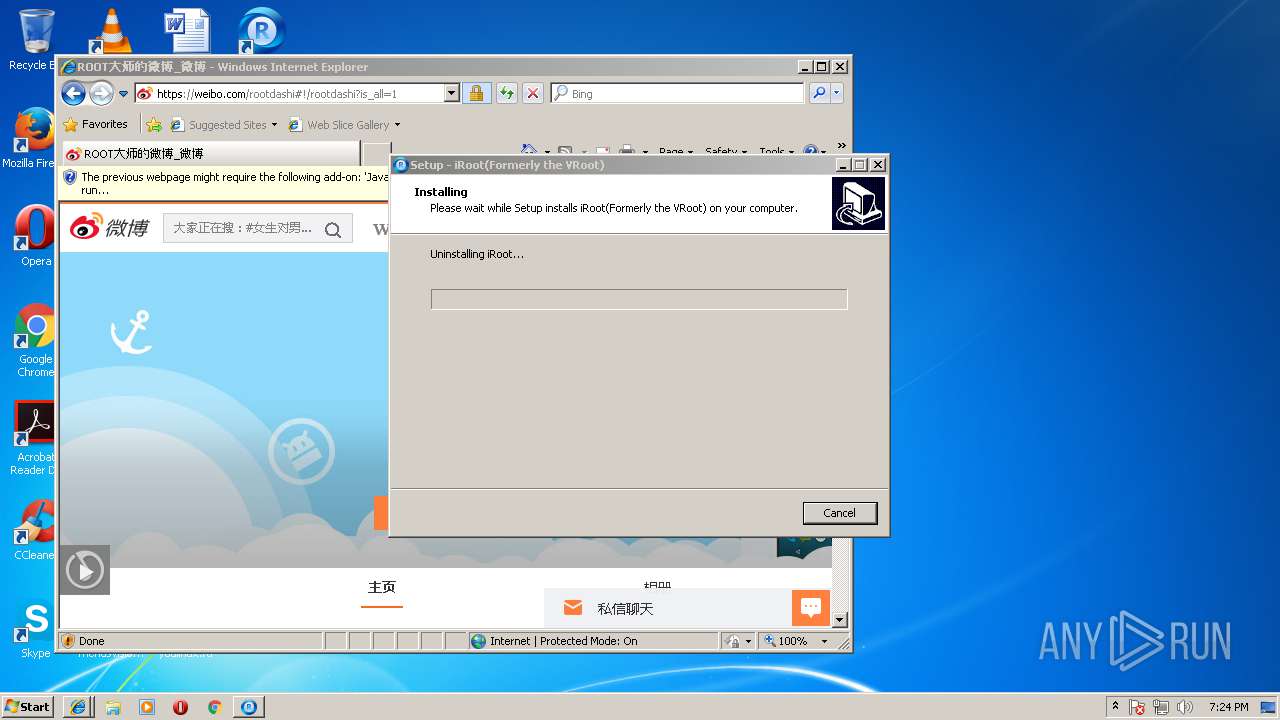Click the magnifier Search button in IE
The height and width of the screenshot is (720, 1280).
[819, 93]
